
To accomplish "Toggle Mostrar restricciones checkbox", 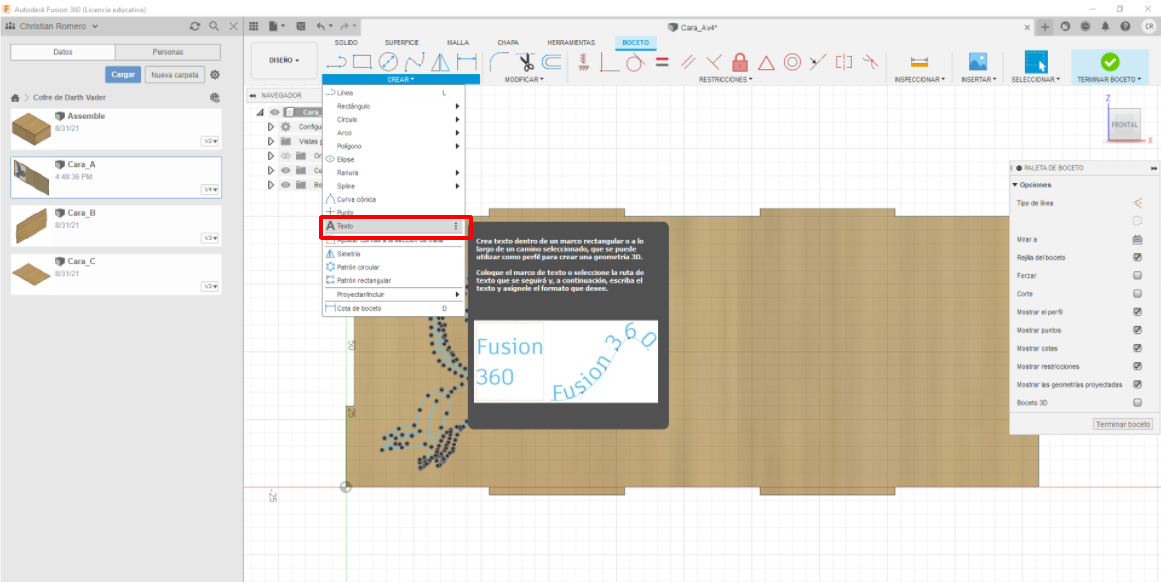I will click(x=1137, y=367).
